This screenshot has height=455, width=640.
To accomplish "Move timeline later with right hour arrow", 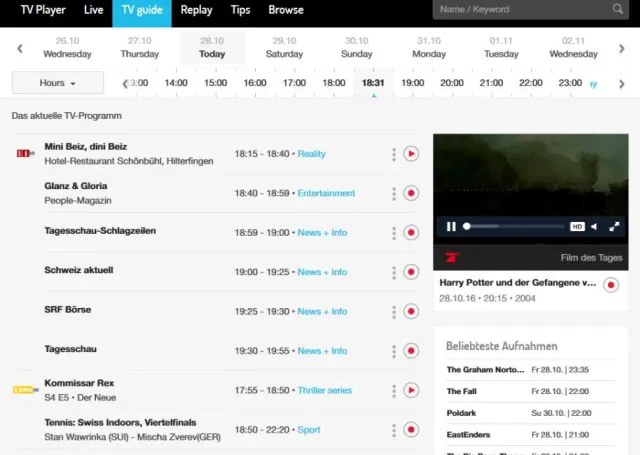I will [x=622, y=84].
